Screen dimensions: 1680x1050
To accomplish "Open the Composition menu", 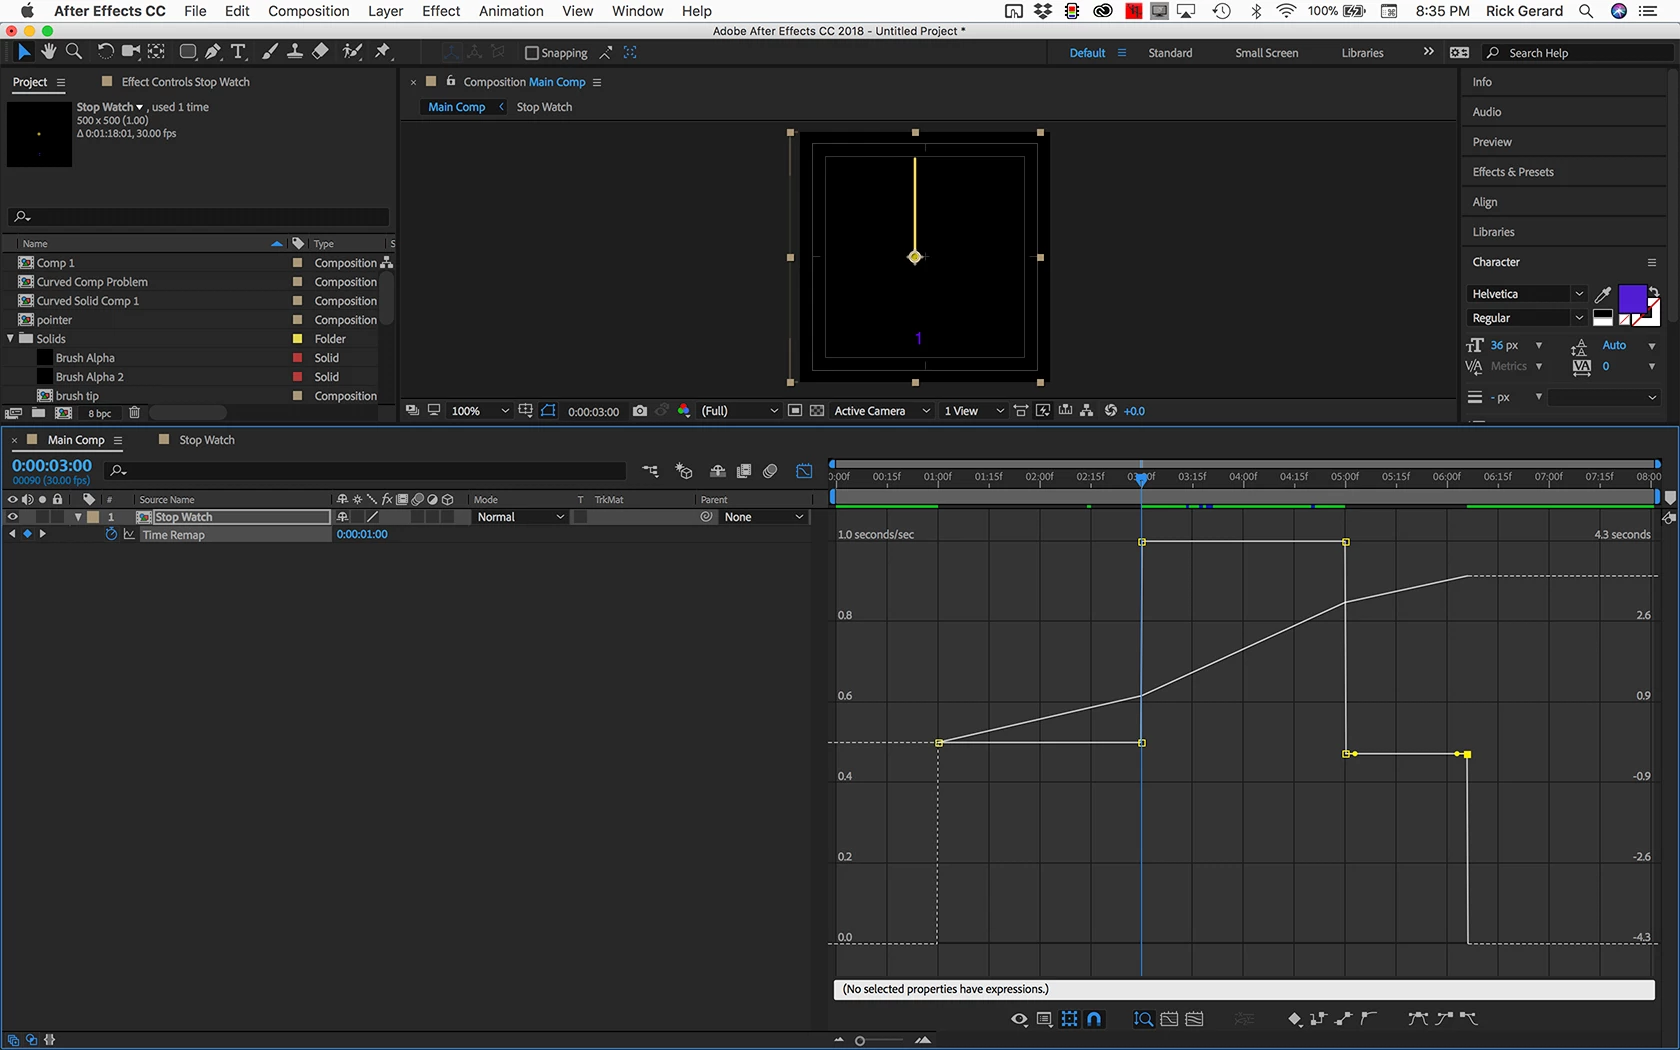I will 308,11.
